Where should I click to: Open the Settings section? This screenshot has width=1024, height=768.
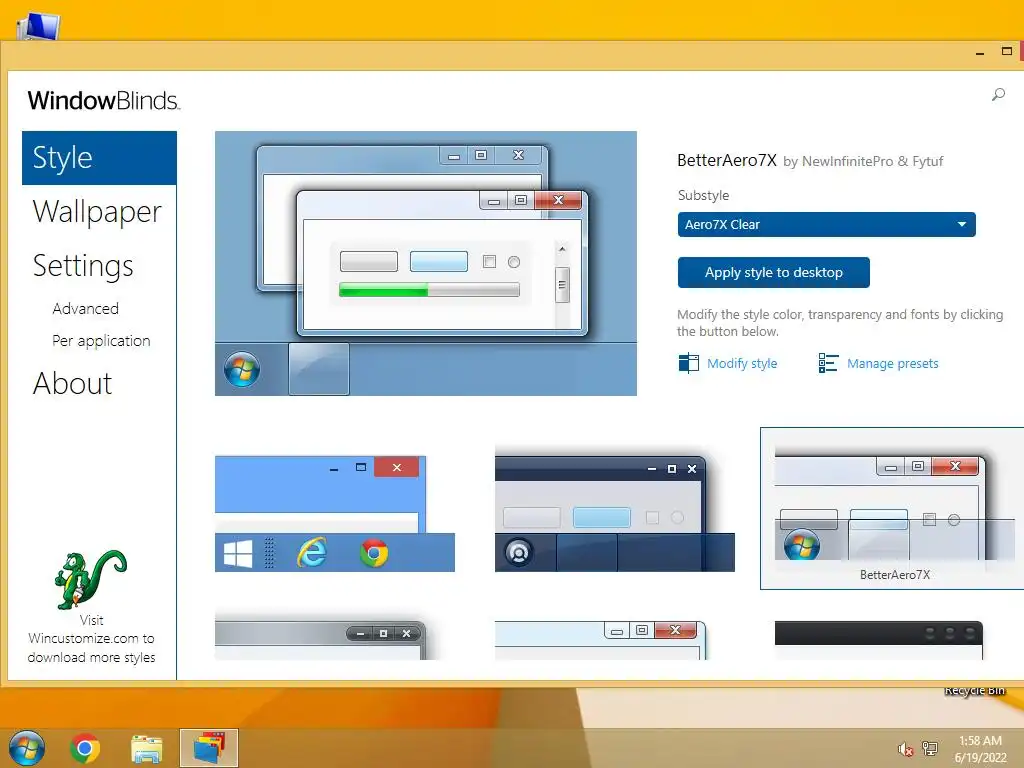click(x=83, y=266)
